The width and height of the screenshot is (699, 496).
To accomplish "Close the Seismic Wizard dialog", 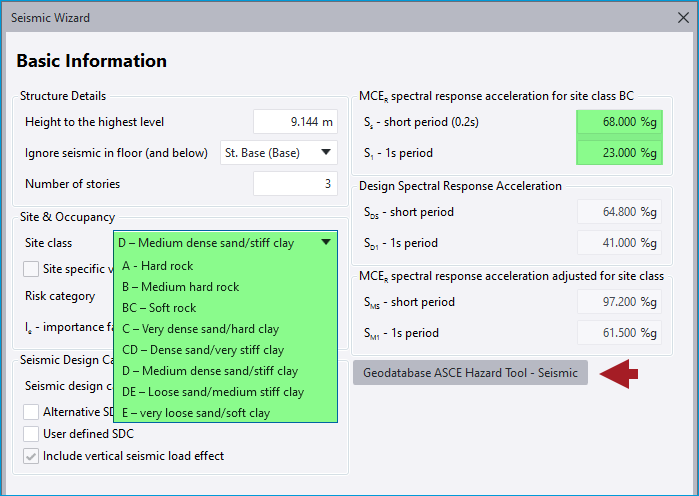I will pyautogui.click(x=681, y=18).
